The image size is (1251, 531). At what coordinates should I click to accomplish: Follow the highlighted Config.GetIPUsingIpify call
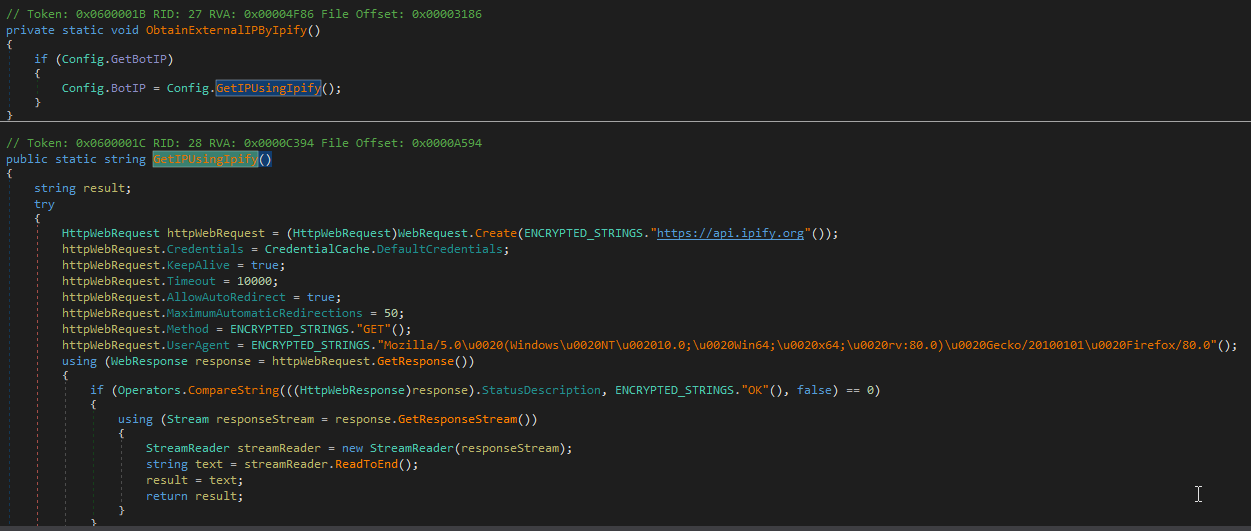point(268,88)
